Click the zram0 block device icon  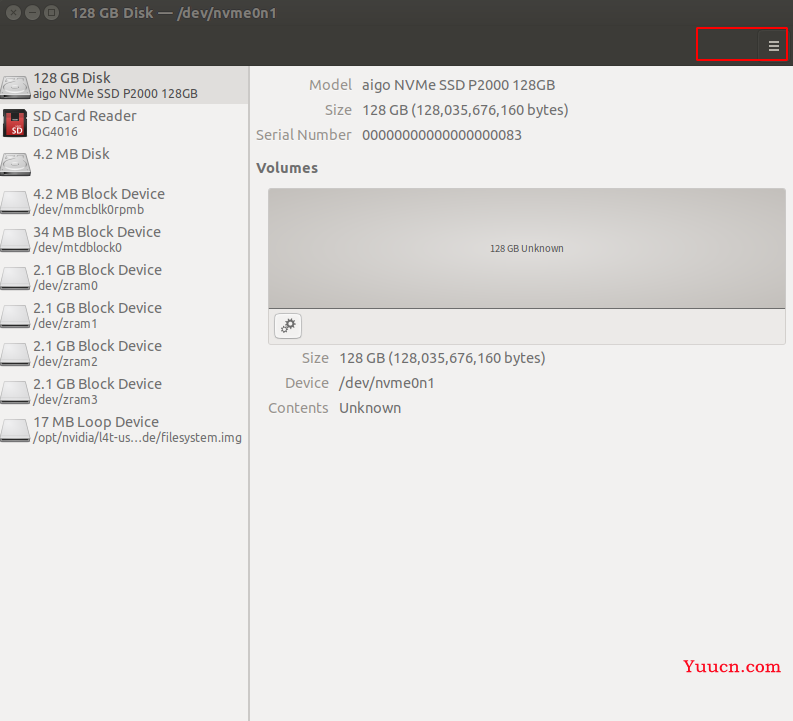tap(15, 278)
